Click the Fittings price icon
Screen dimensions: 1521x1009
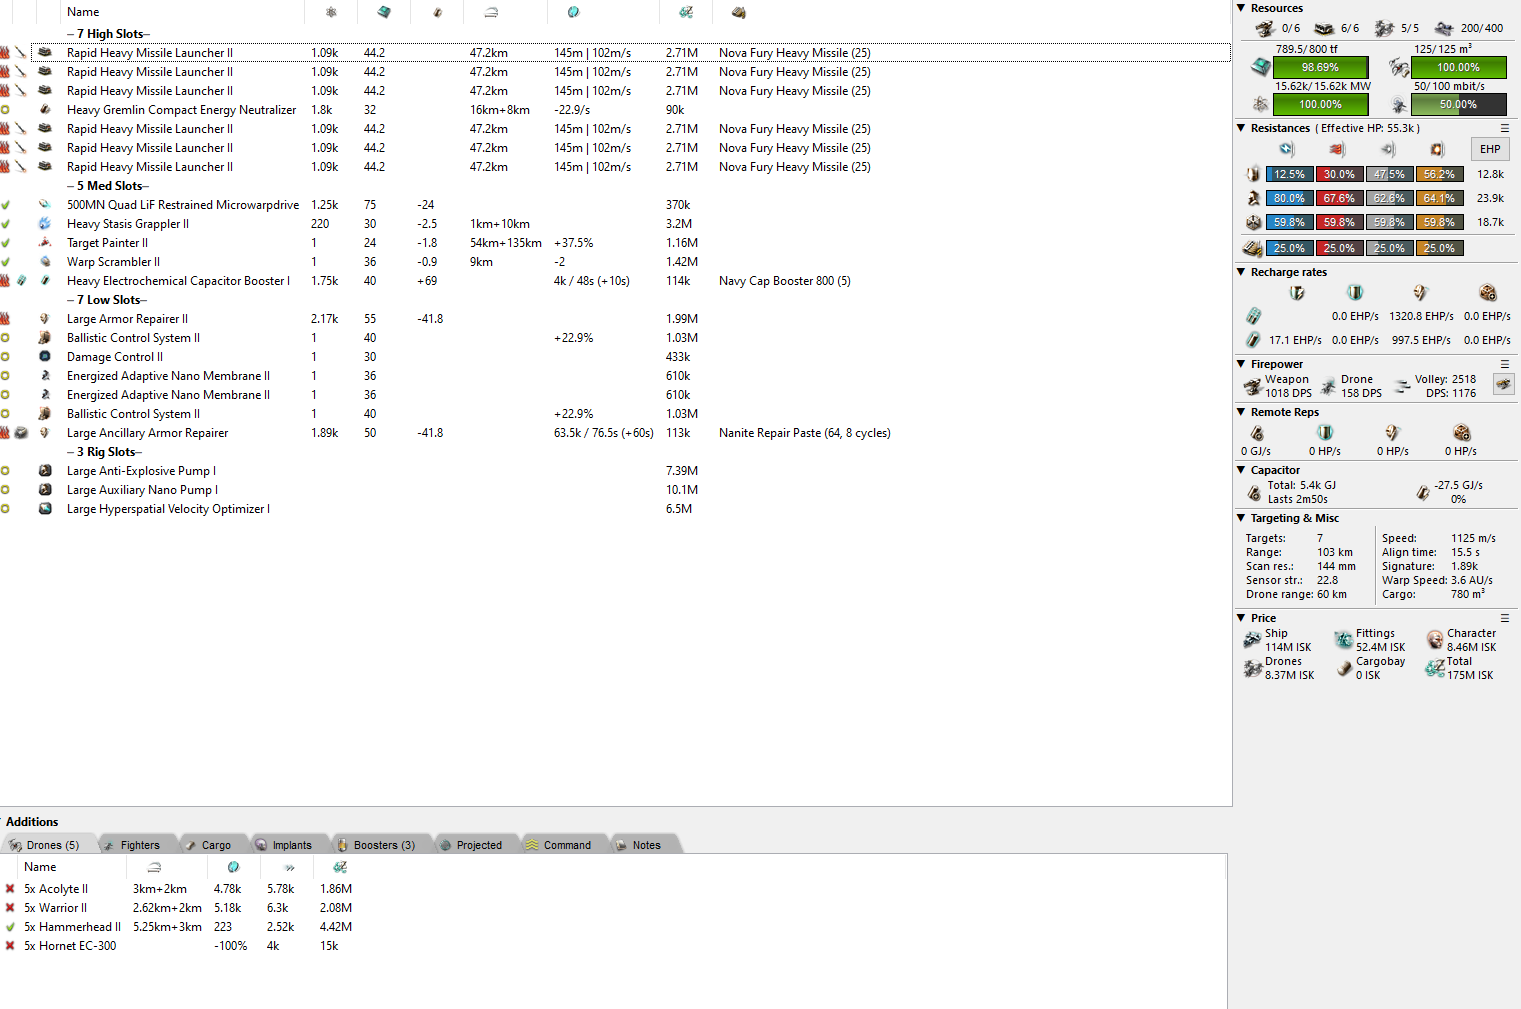[x=1343, y=640]
